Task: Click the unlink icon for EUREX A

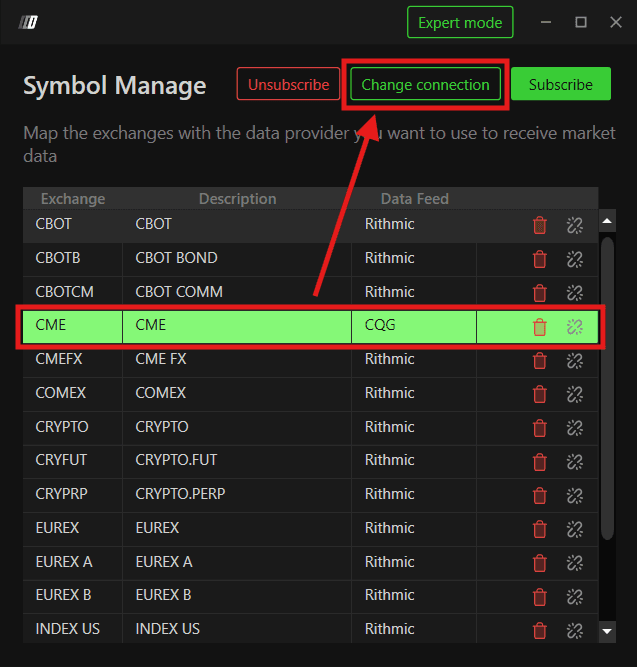Action: coord(574,563)
